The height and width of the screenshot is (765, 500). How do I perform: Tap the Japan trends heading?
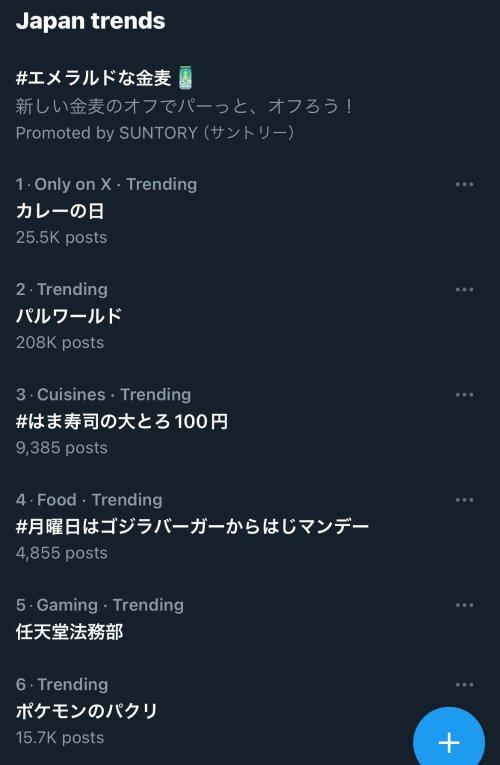90,21
